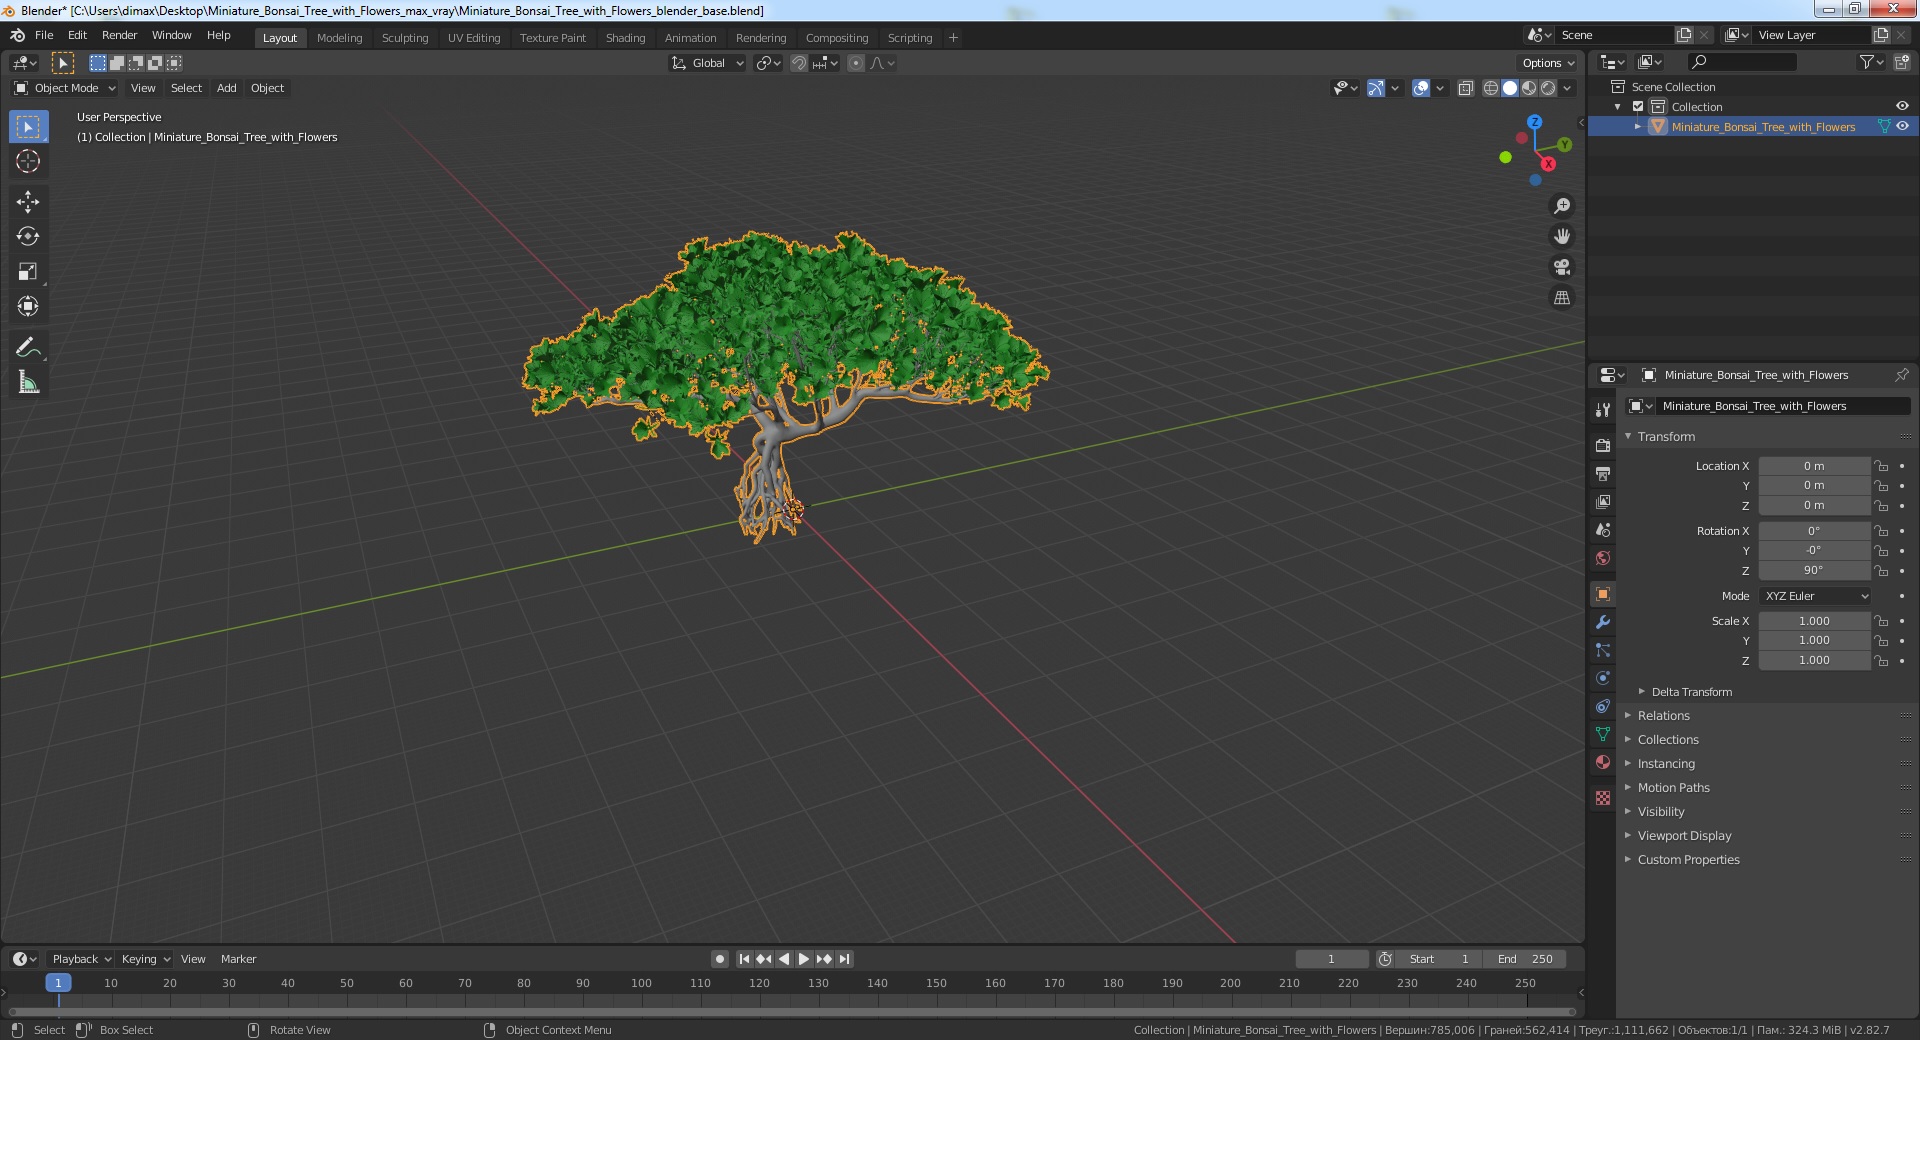Click the Location Z value field
The width and height of the screenshot is (1920, 1158).
click(1814, 506)
